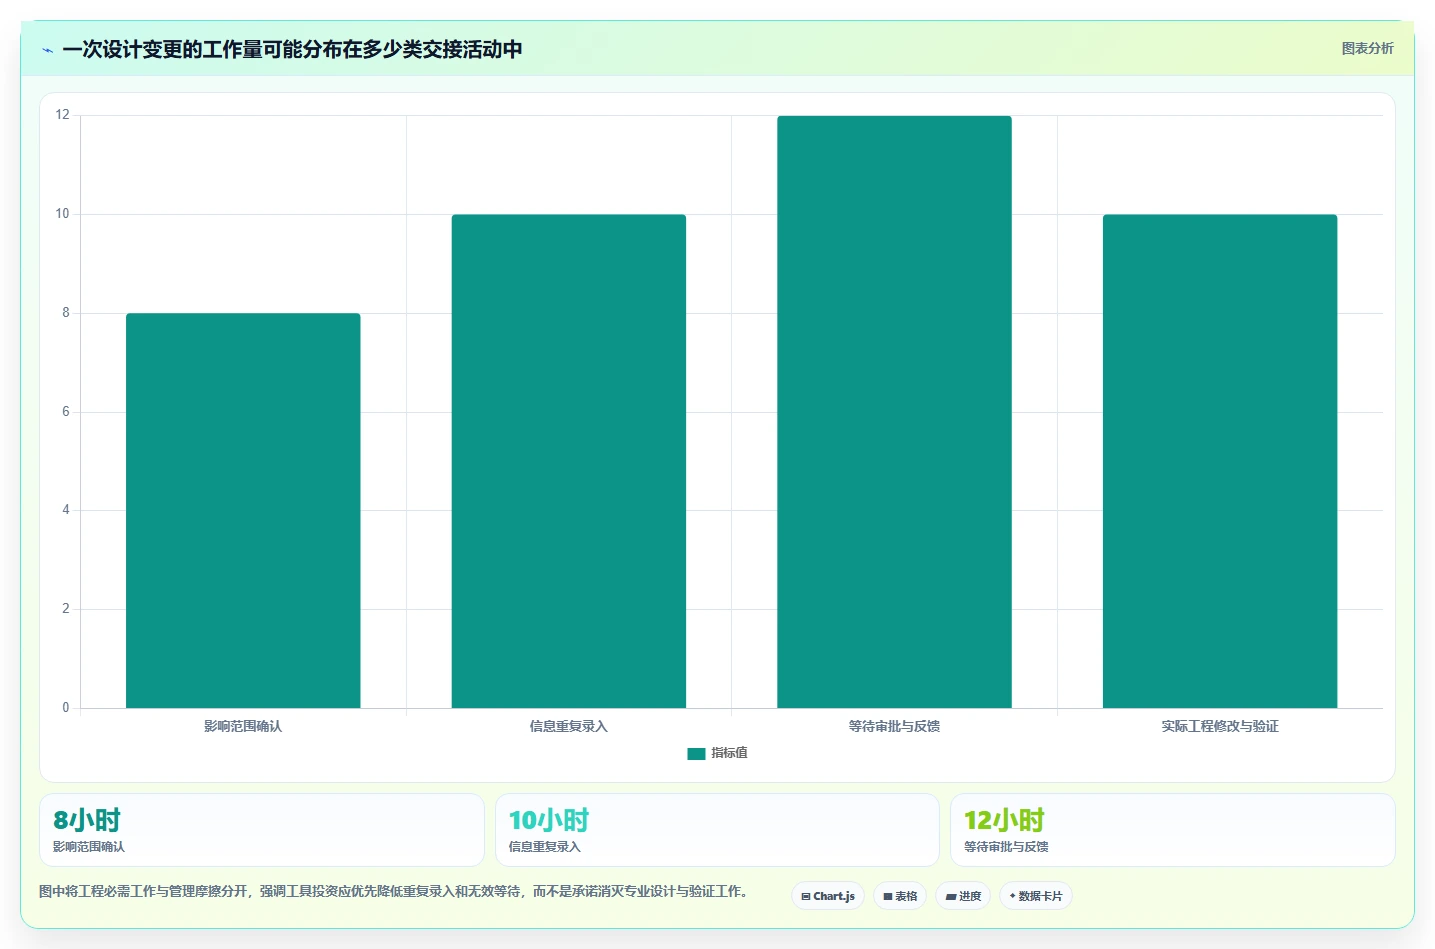Screen dimensions: 1435x949
Task: Click the 信息重复录入 caption under 10小时
Action: click(x=545, y=847)
